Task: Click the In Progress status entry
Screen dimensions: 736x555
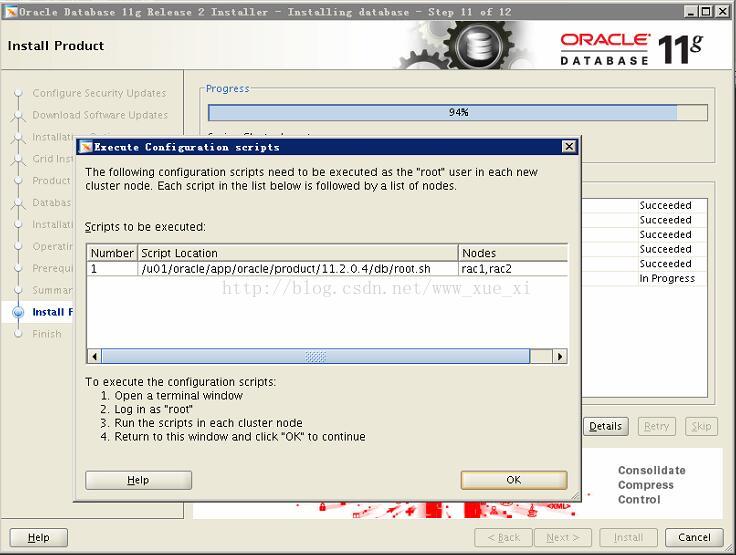Action: pos(667,278)
